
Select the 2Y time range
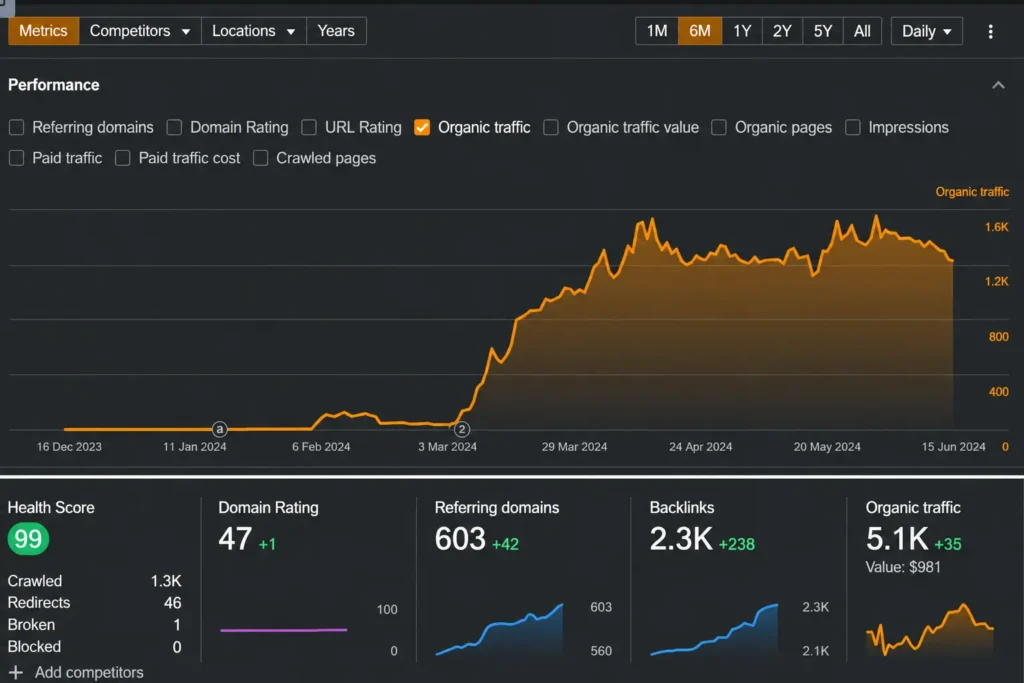click(x=782, y=31)
